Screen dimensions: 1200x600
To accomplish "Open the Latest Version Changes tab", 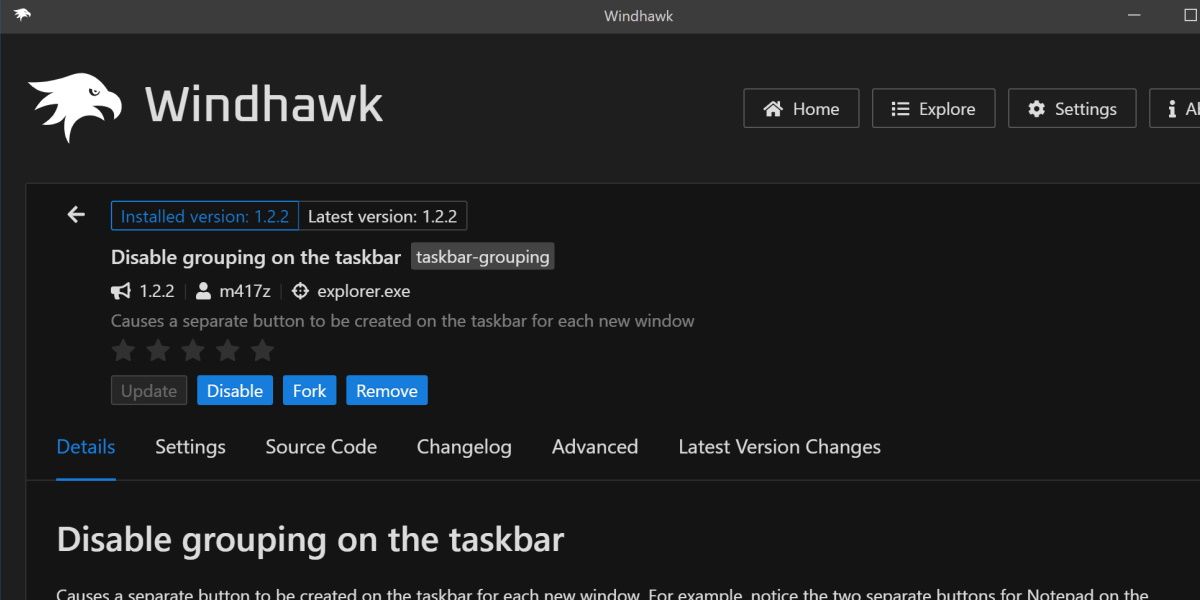I will [x=779, y=447].
